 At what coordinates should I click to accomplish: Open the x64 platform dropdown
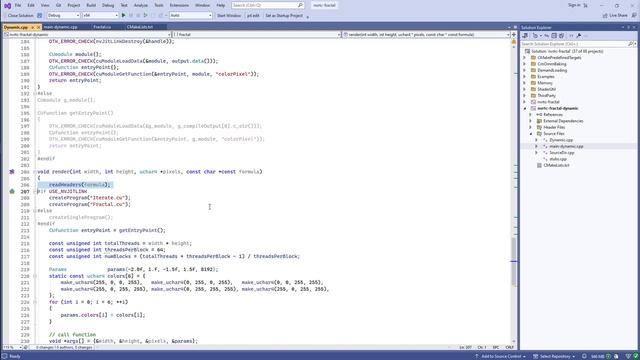click(x=100, y=16)
